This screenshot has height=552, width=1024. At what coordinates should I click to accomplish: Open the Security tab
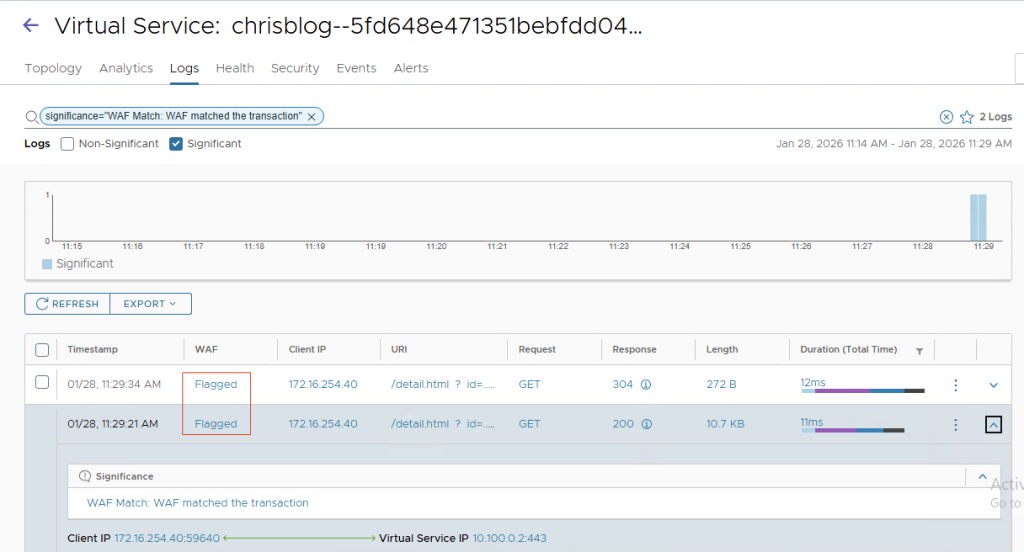pos(295,68)
